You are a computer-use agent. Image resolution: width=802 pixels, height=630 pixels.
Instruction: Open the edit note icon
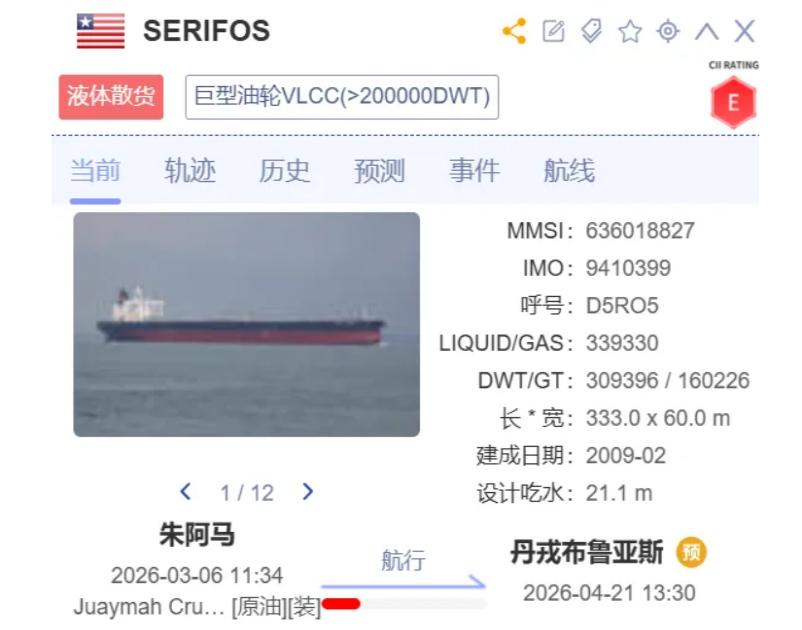coord(553,31)
